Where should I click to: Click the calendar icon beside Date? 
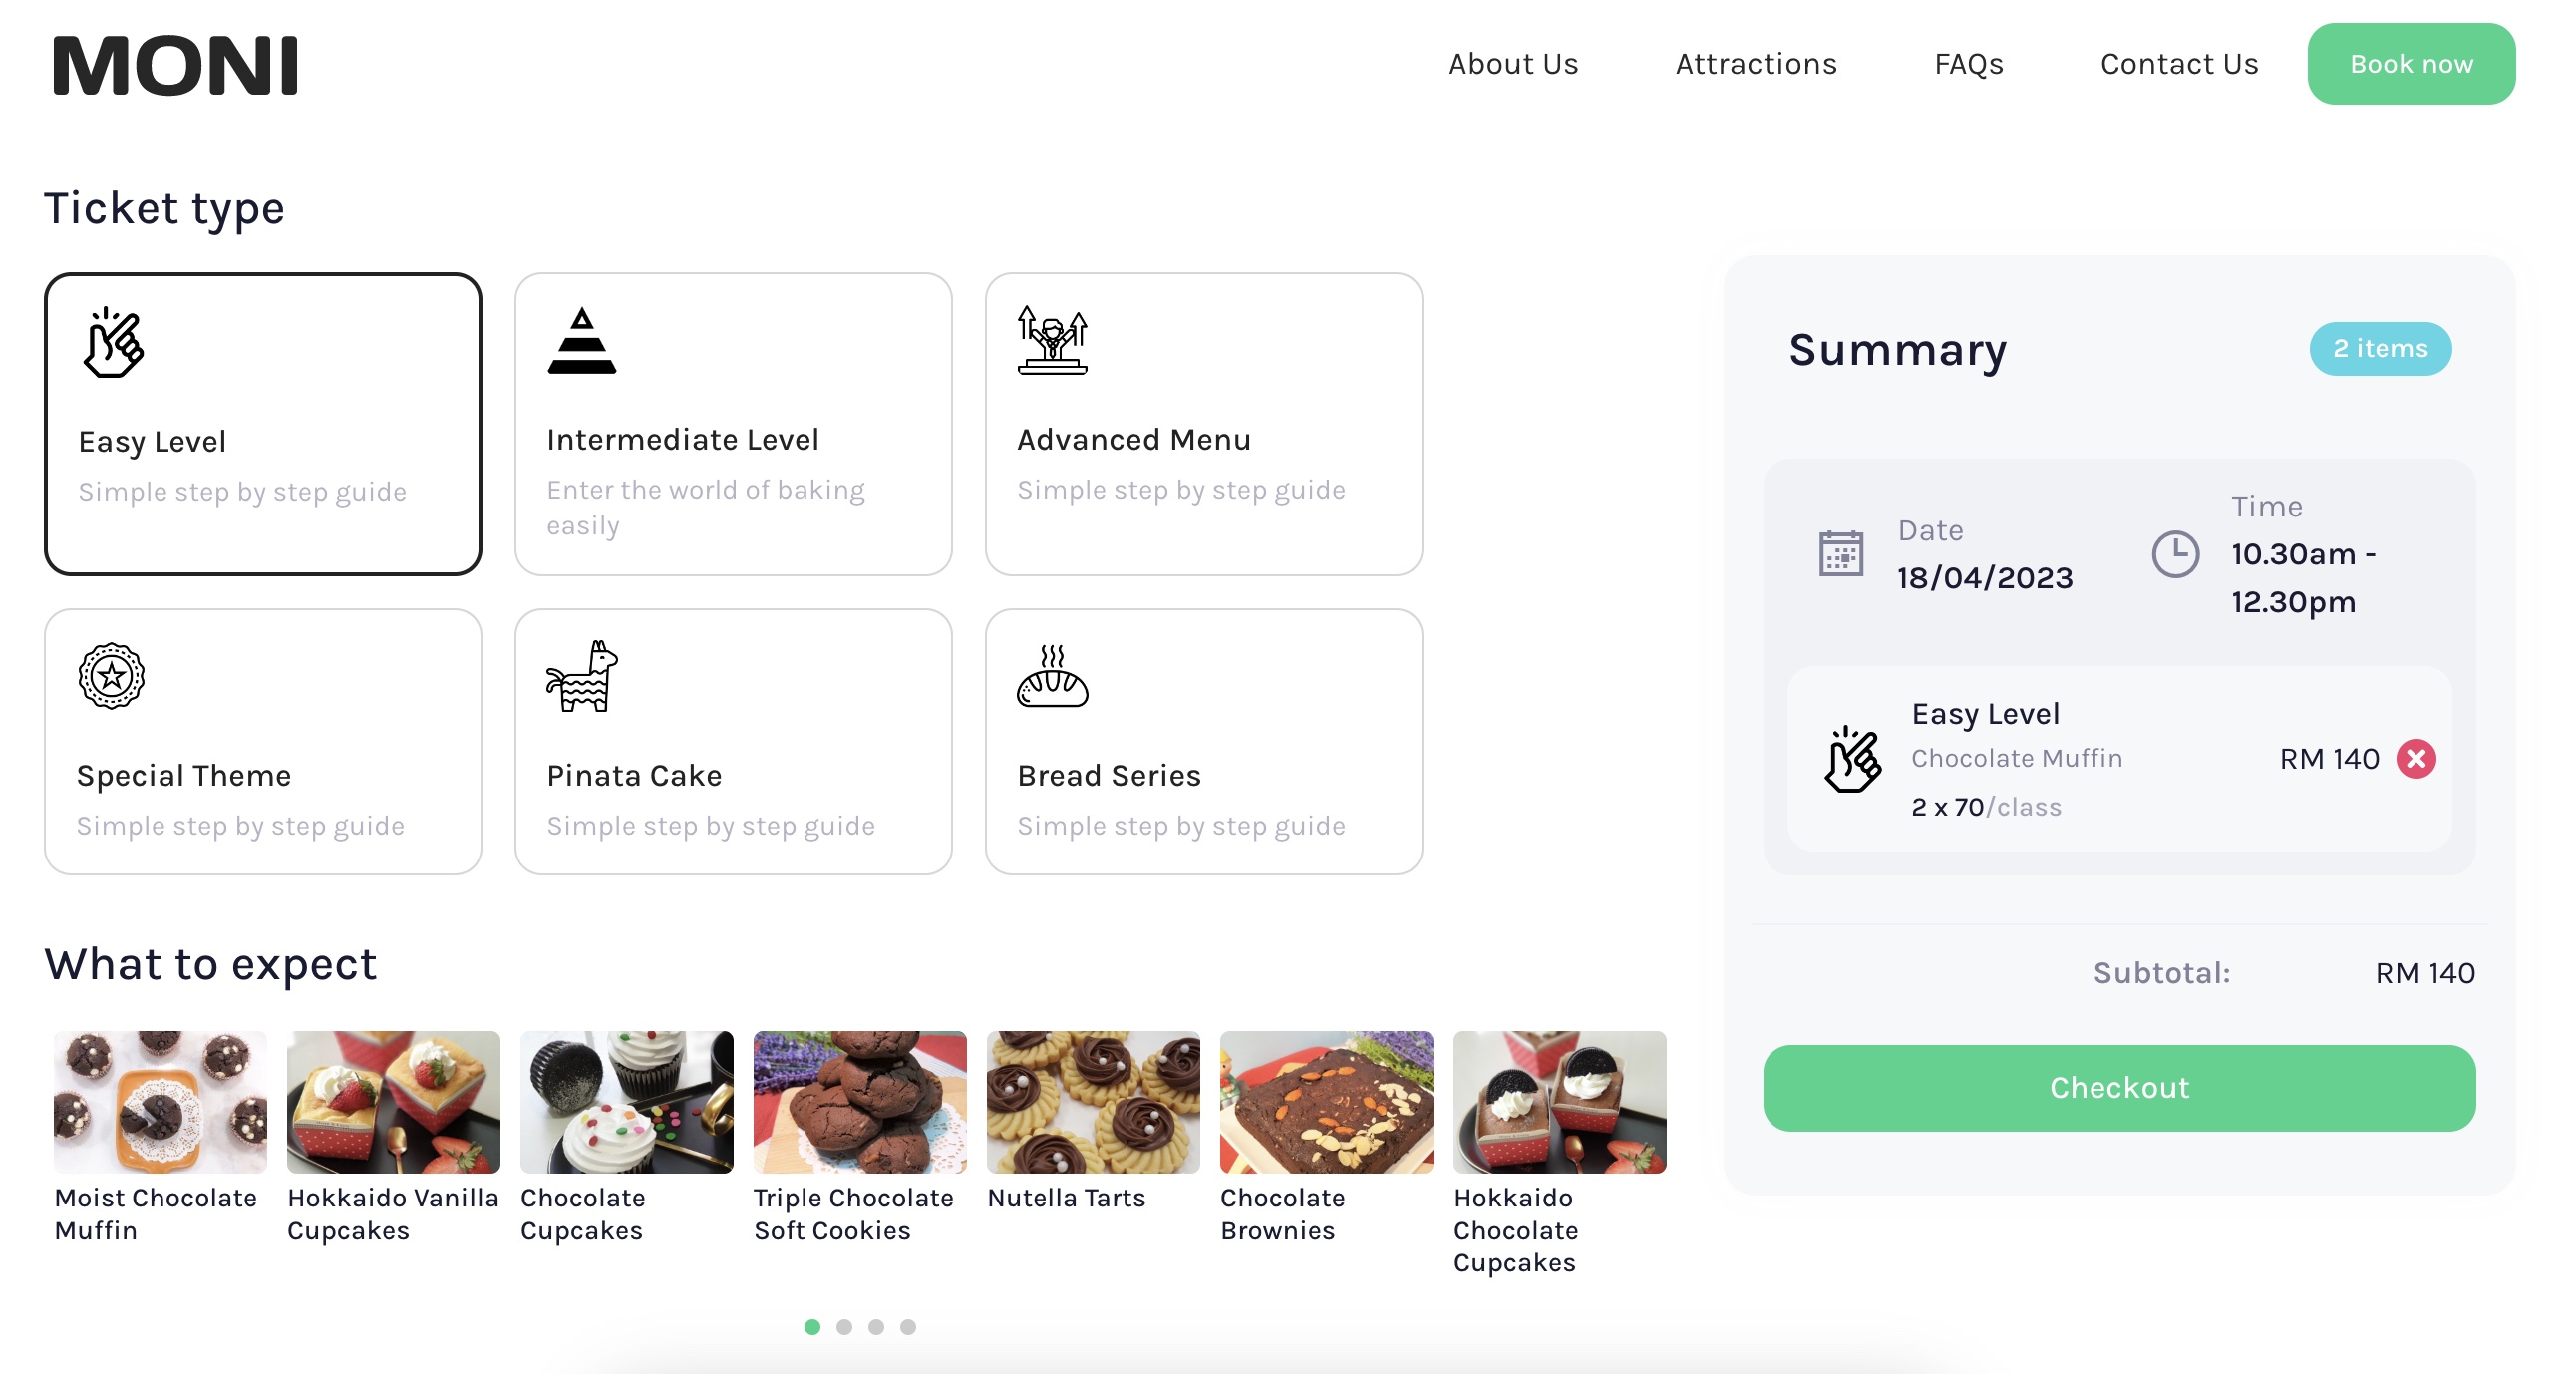click(1840, 553)
